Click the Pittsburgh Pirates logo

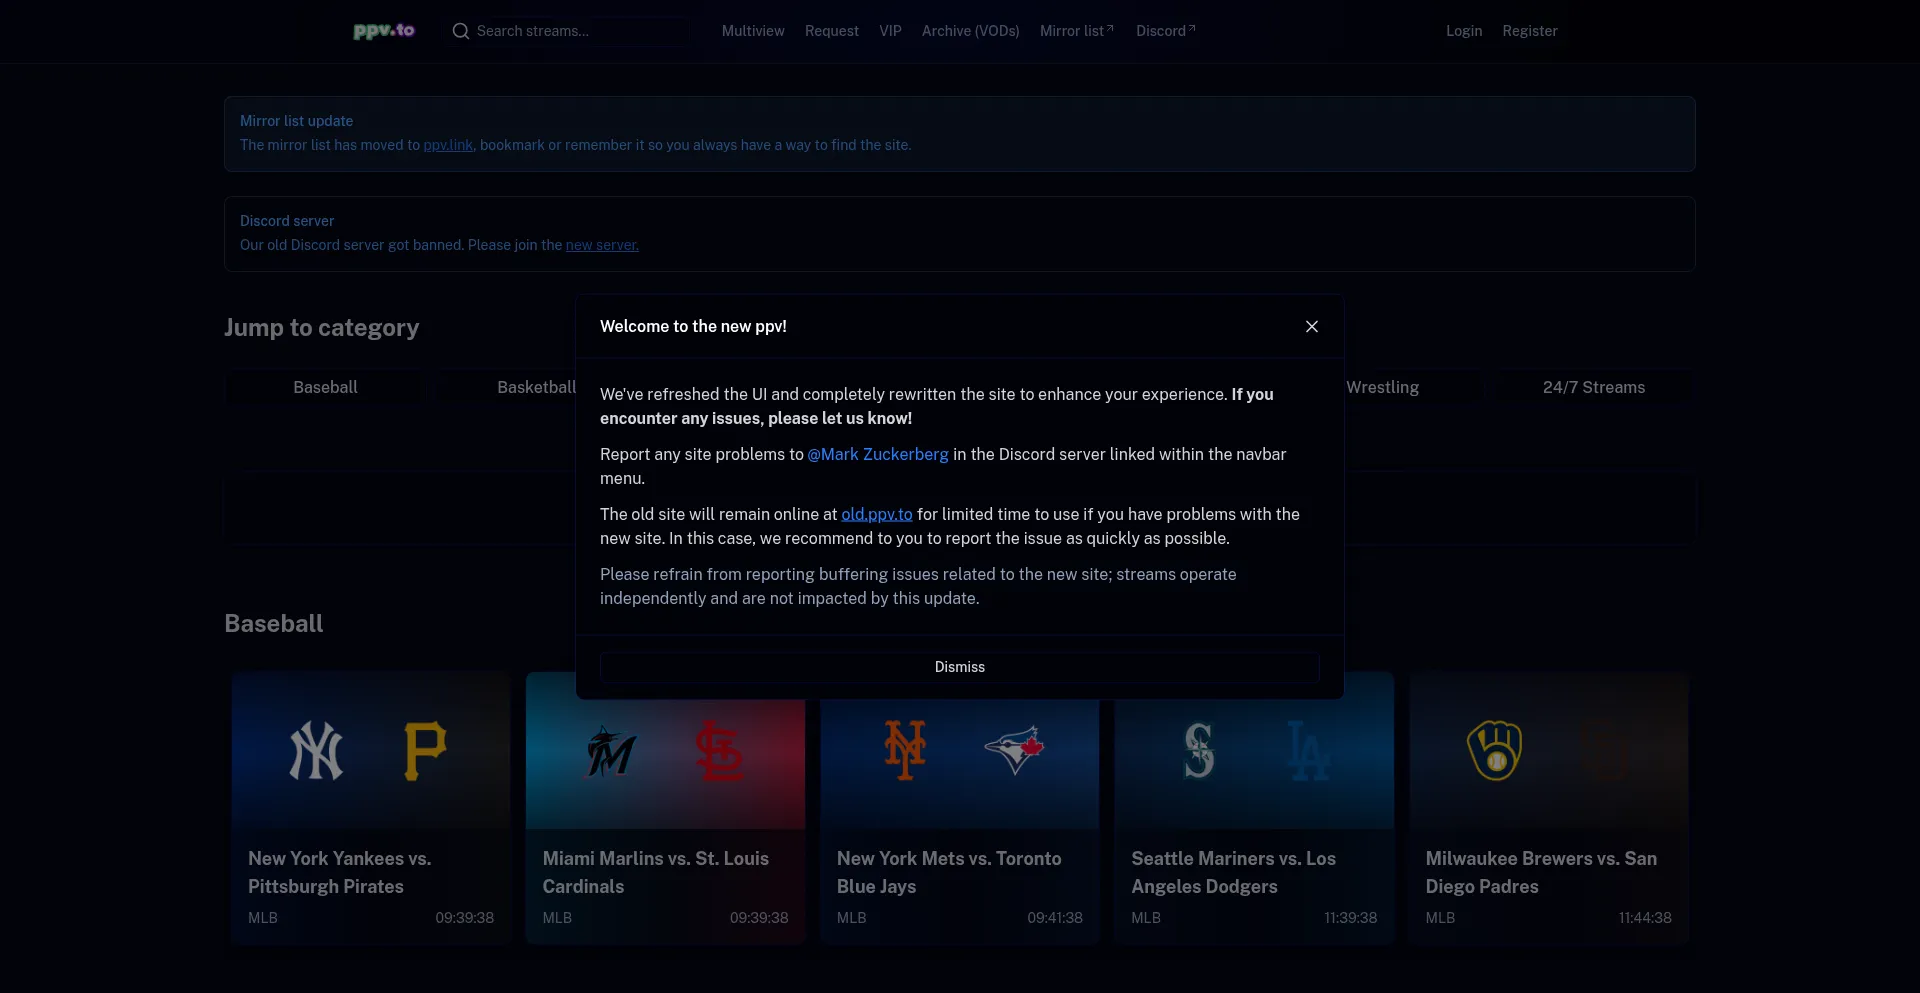(x=425, y=750)
